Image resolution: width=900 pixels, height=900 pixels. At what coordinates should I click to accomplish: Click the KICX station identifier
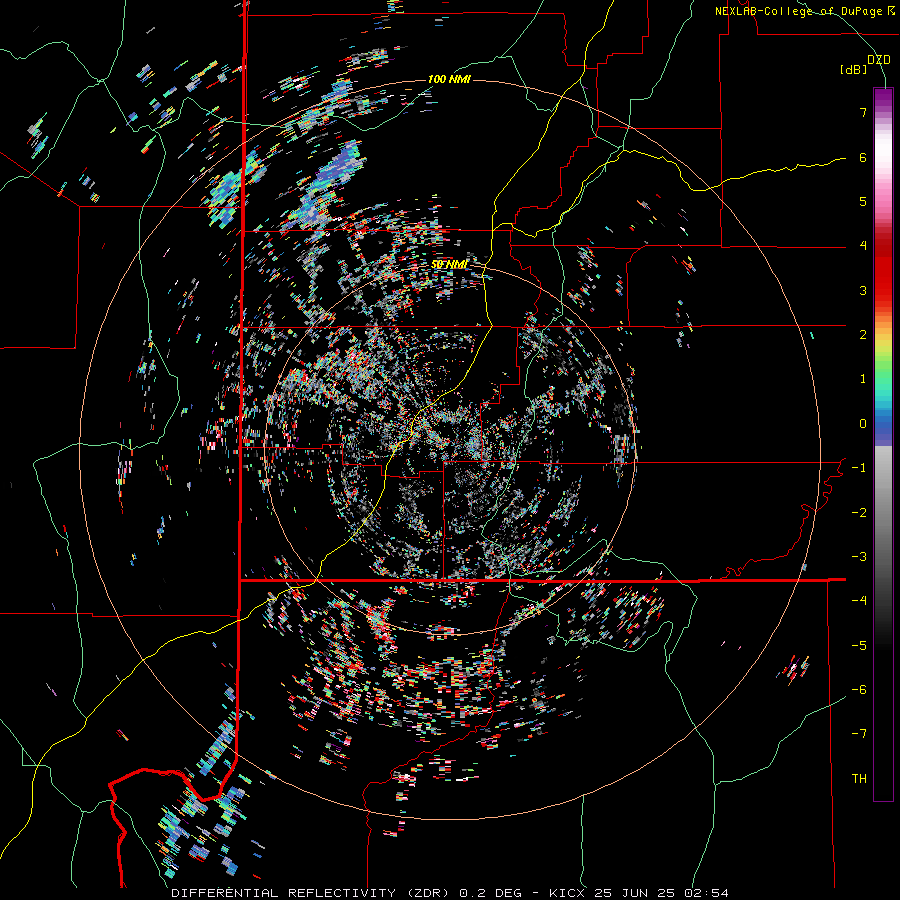coord(567,893)
